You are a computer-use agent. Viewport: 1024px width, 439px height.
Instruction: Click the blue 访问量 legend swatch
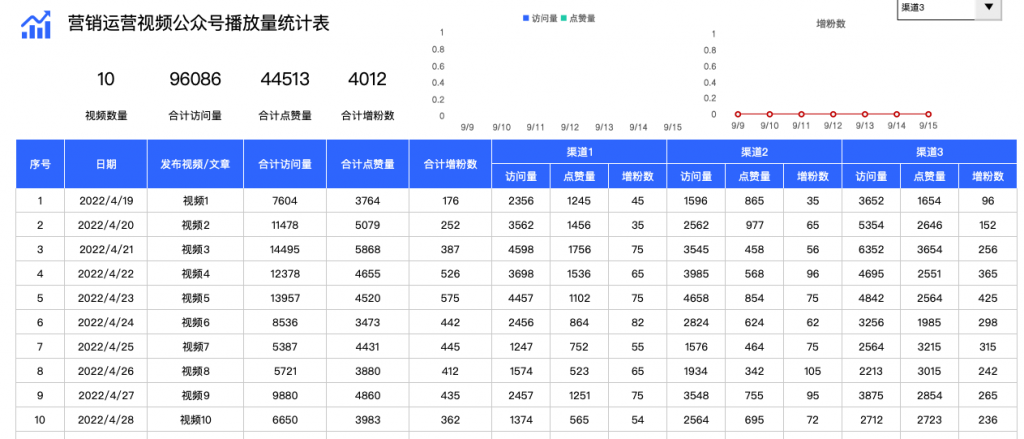(526, 19)
